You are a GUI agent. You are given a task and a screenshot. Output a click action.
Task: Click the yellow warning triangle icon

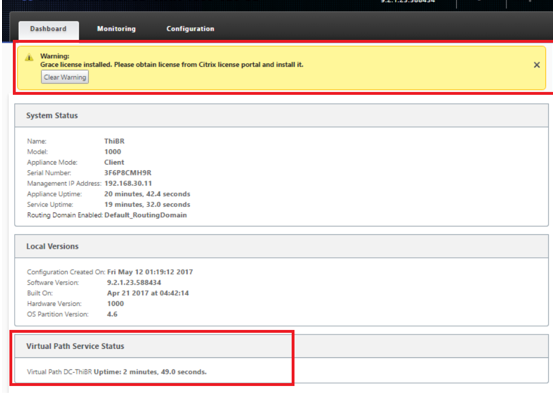click(29, 57)
